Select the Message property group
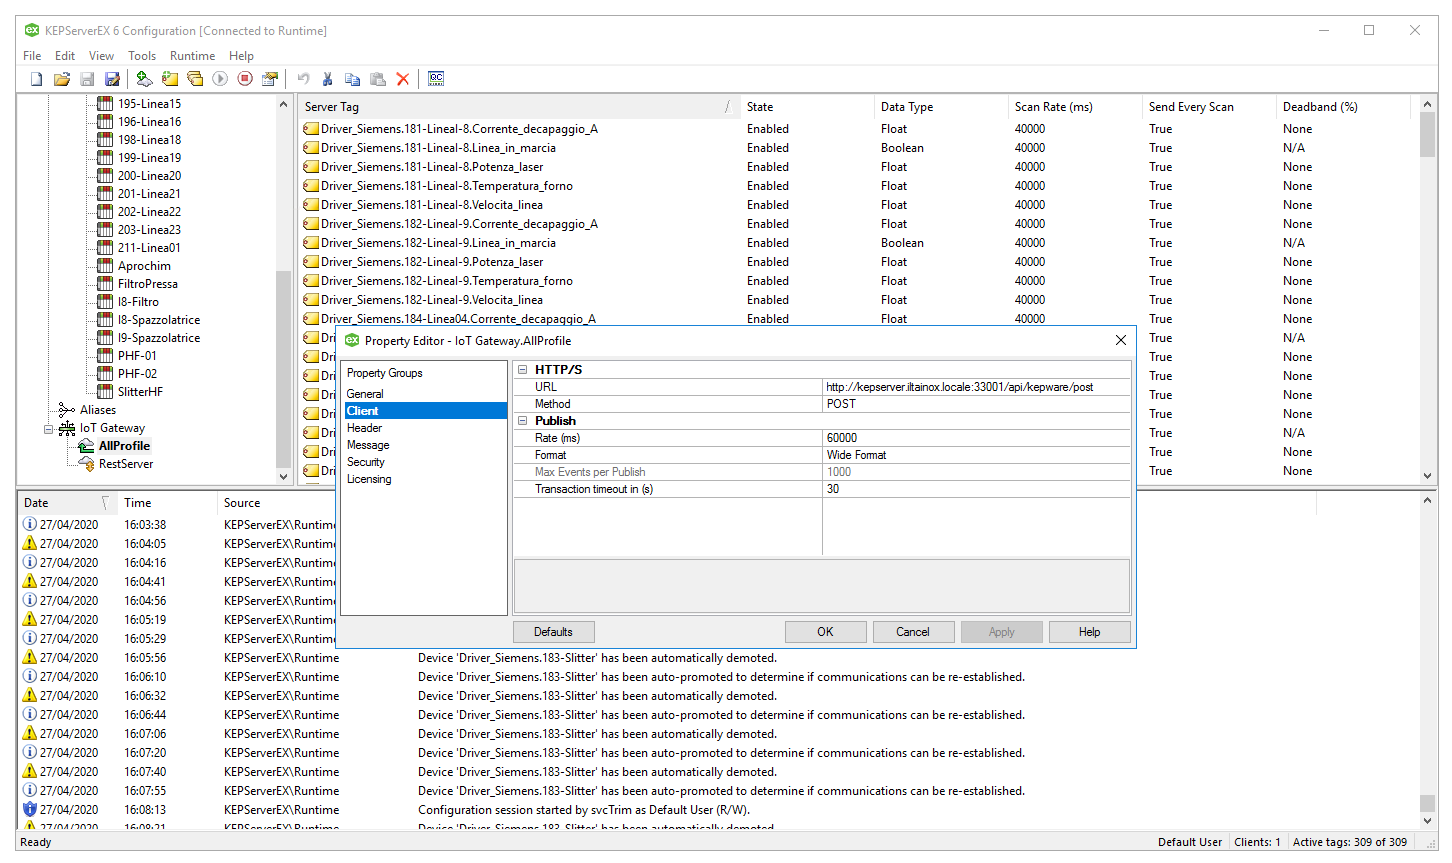1452x863 pixels. [x=368, y=445]
